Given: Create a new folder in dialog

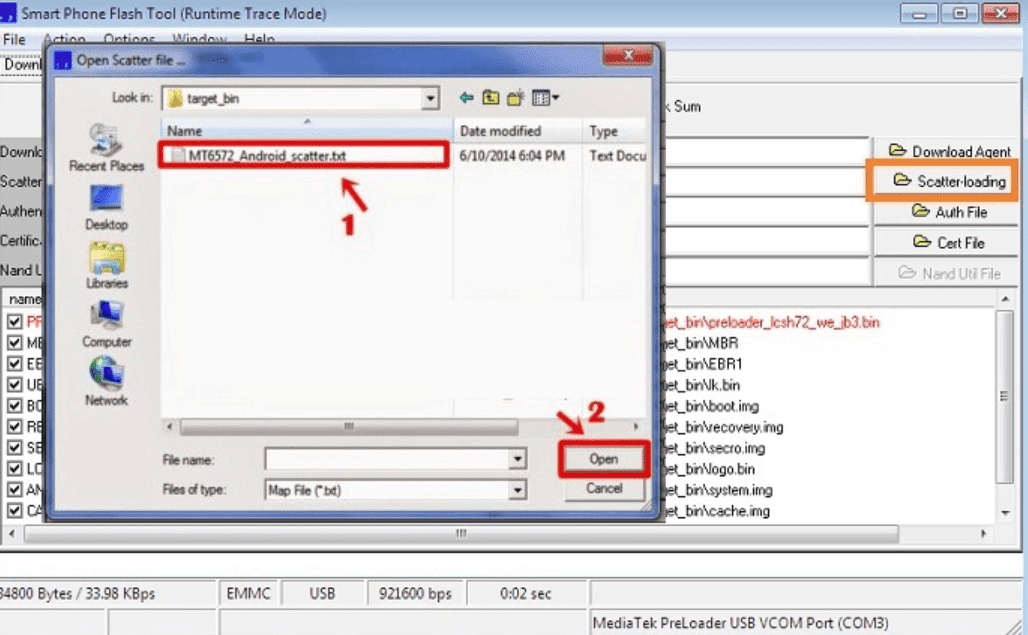Looking at the screenshot, I should coord(515,98).
